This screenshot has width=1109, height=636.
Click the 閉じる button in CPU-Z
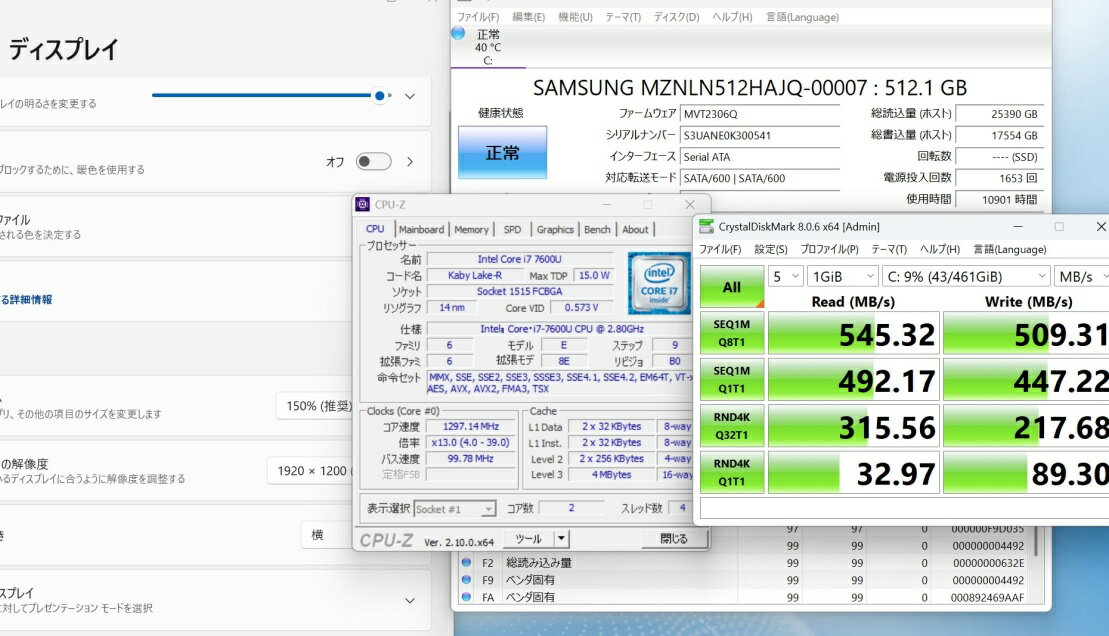(x=673, y=539)
